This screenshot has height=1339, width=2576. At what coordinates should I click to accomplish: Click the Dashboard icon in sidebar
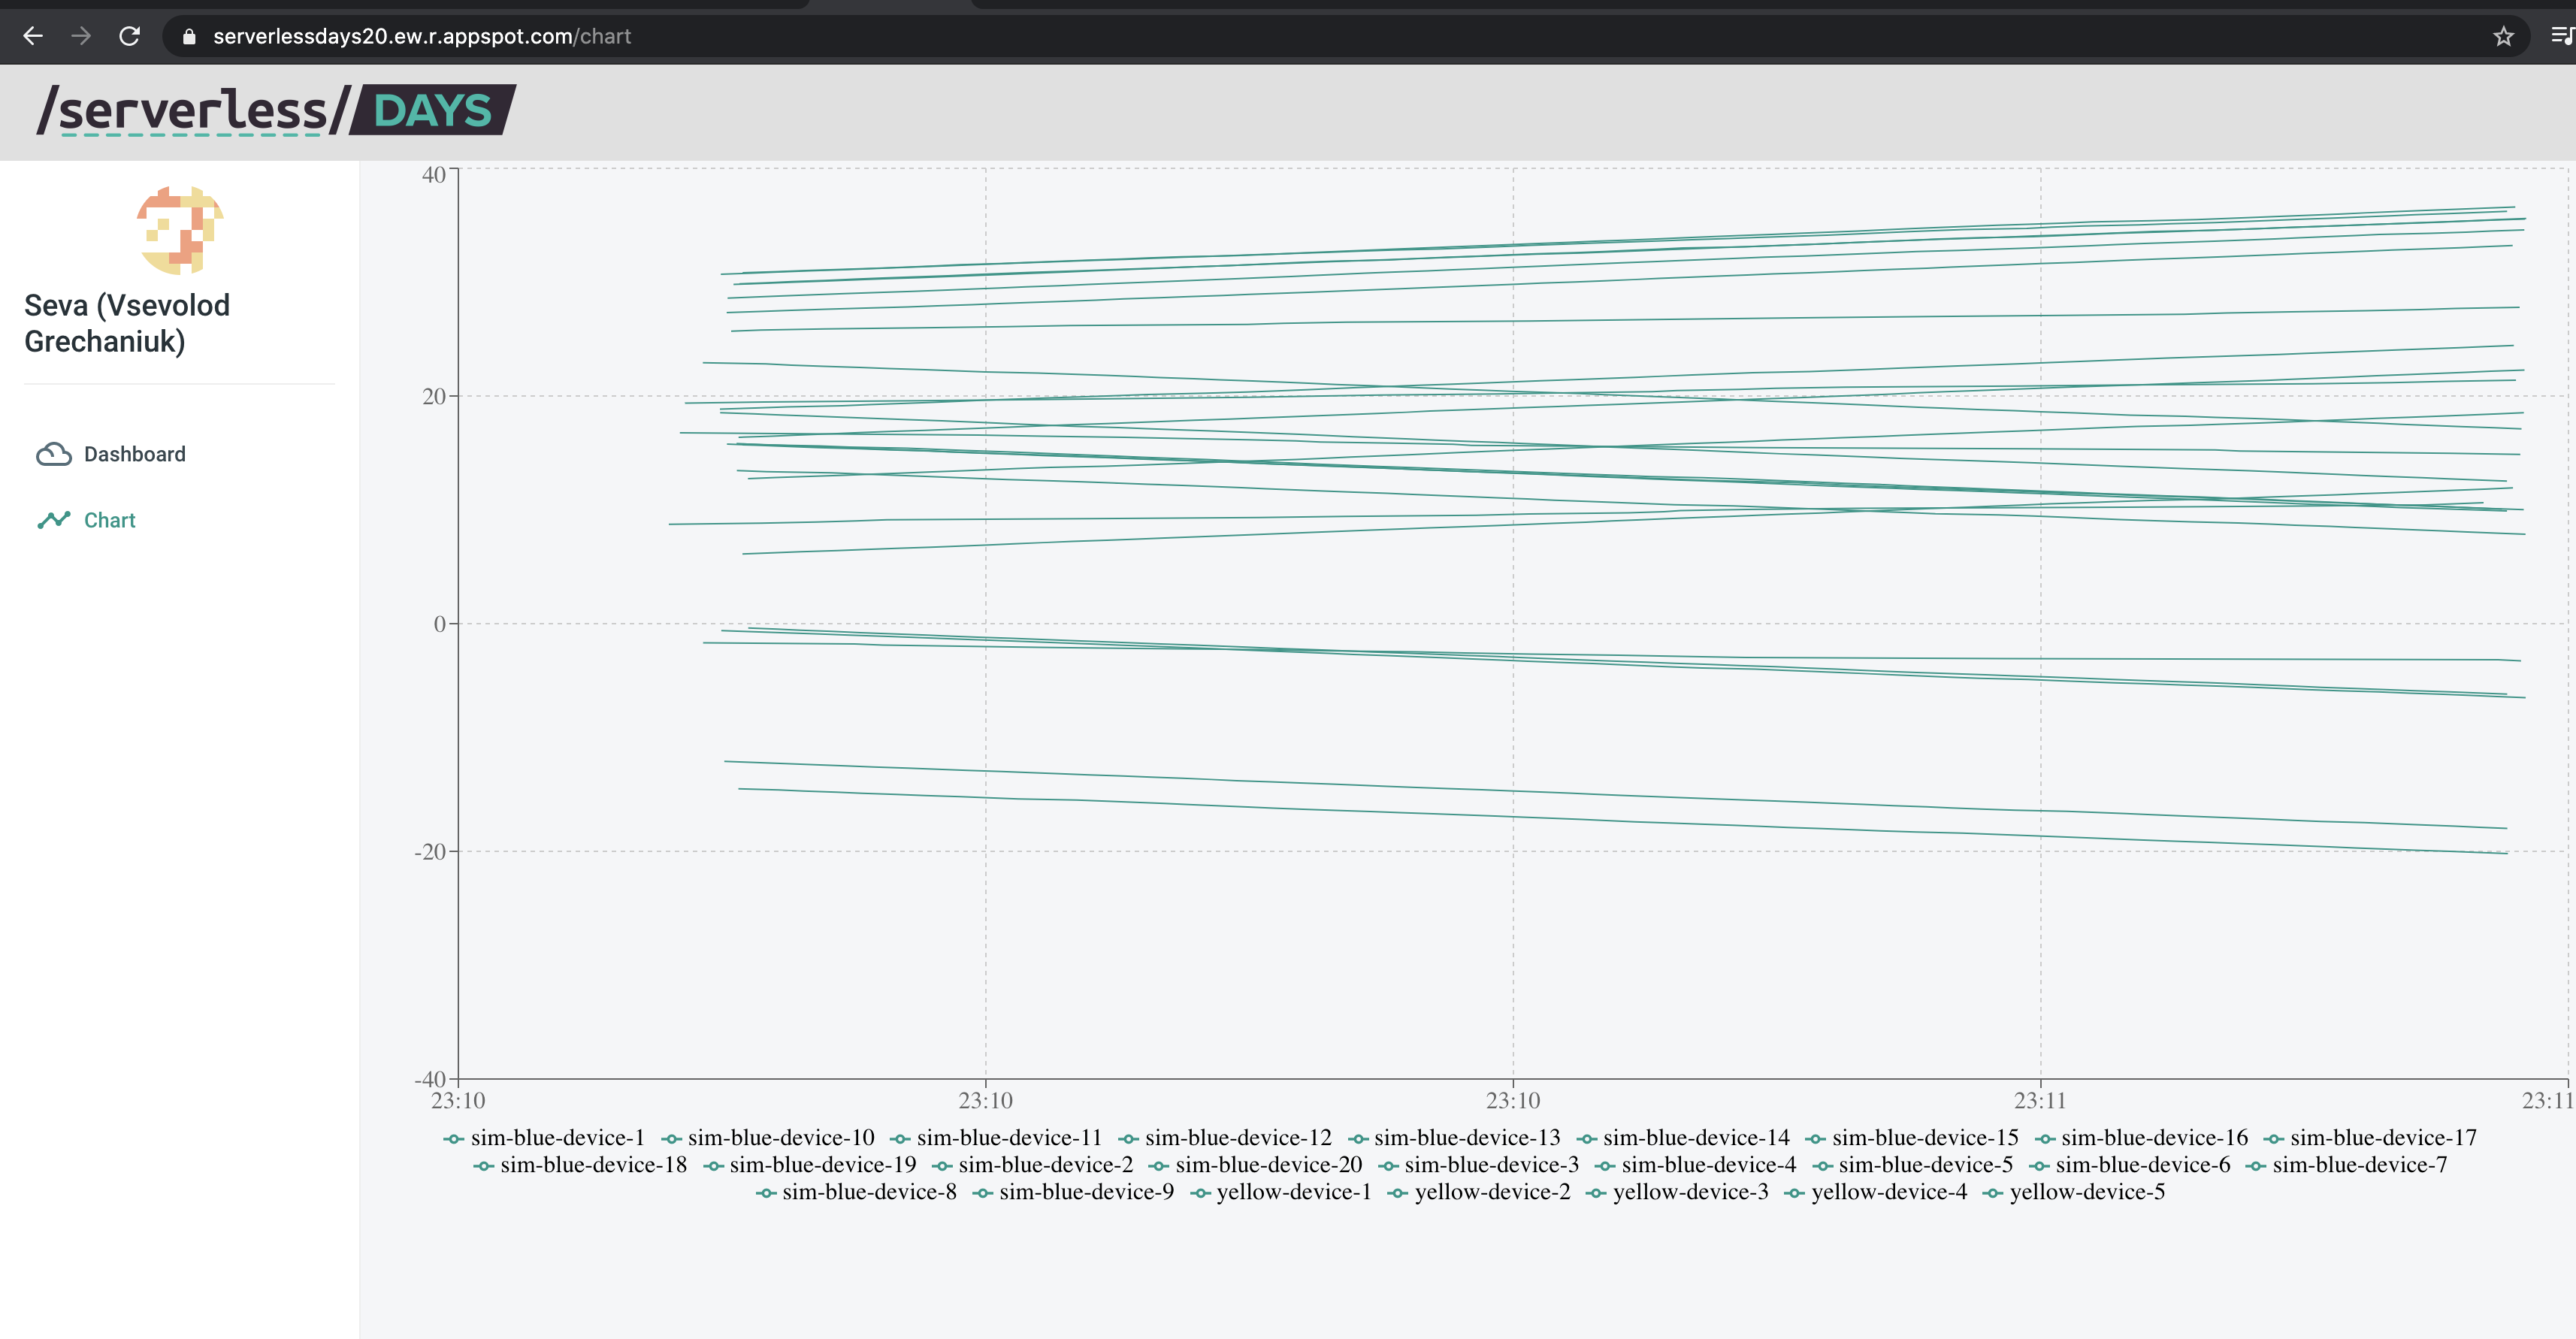[x=51, y=453]
